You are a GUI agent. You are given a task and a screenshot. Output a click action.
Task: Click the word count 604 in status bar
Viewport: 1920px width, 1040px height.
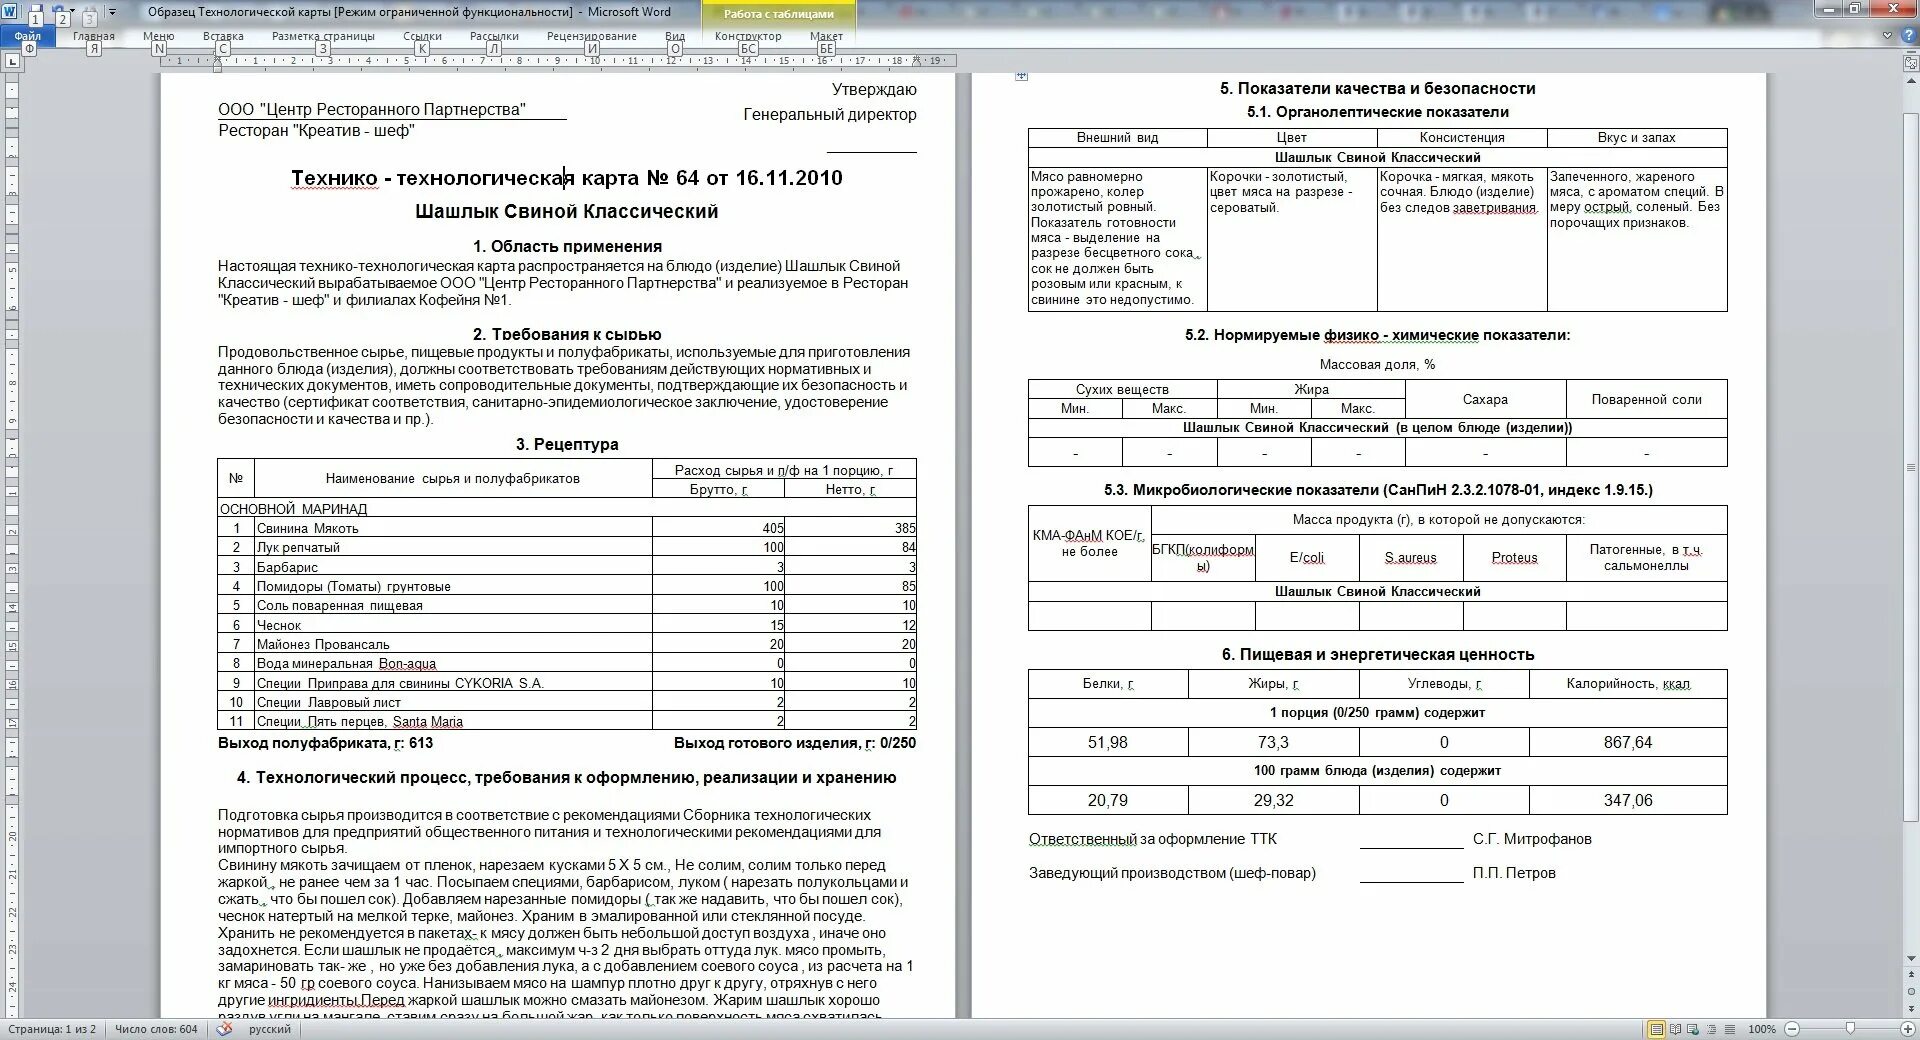pyautogui.click(x=156, y=1029)
